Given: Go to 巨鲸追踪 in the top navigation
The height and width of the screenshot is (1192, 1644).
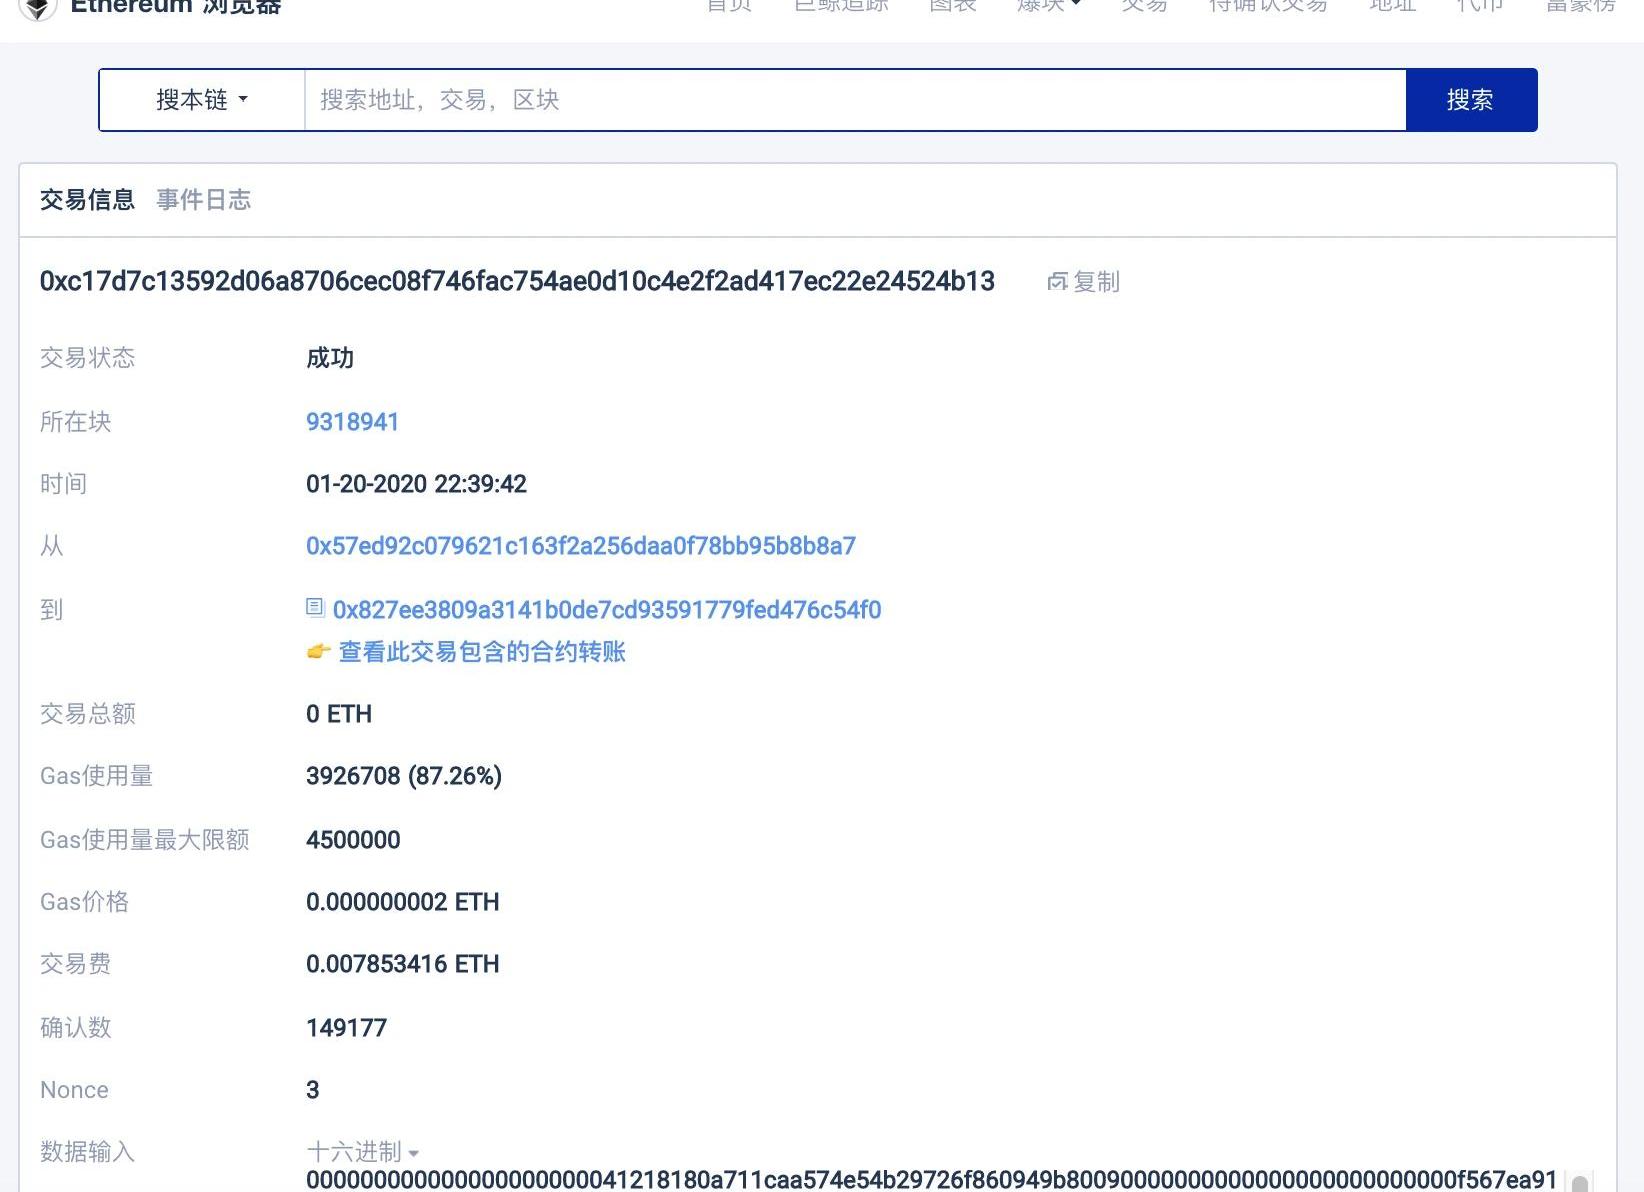Looking at the screenshot, I should 841,6.
